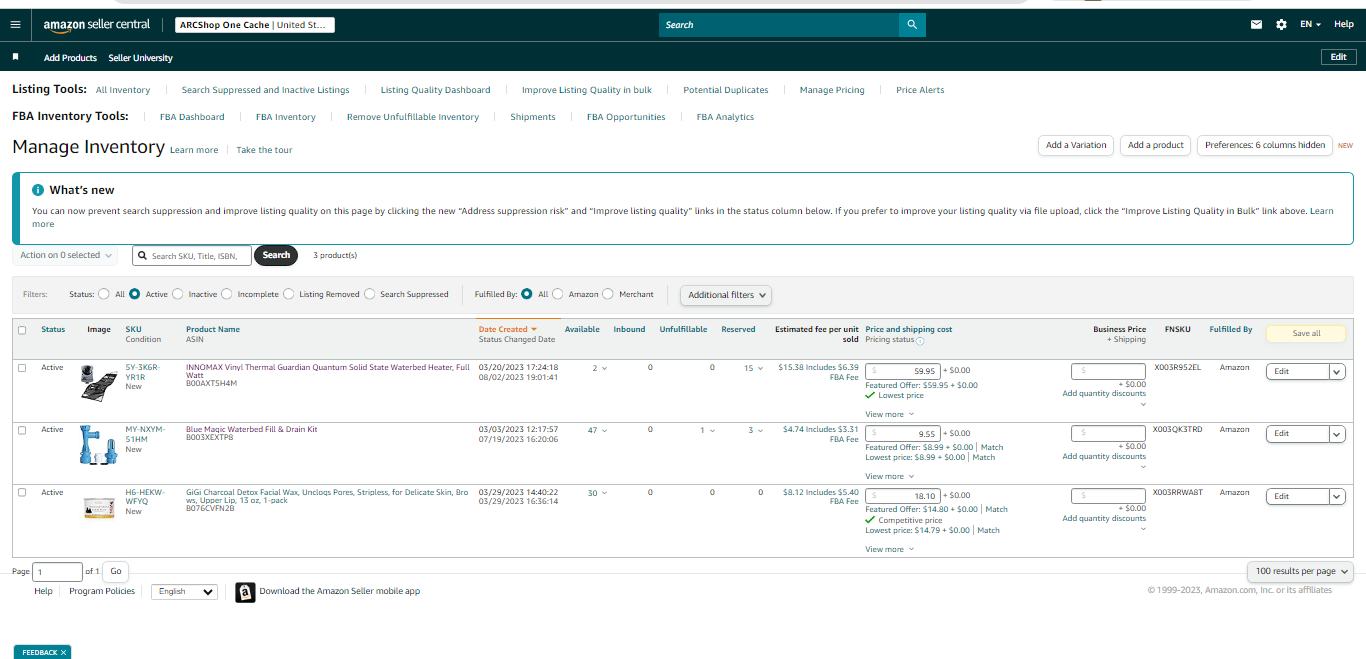
Task: Open FBA Analytics
Action: pyautogui.click(x=725, y=117)
